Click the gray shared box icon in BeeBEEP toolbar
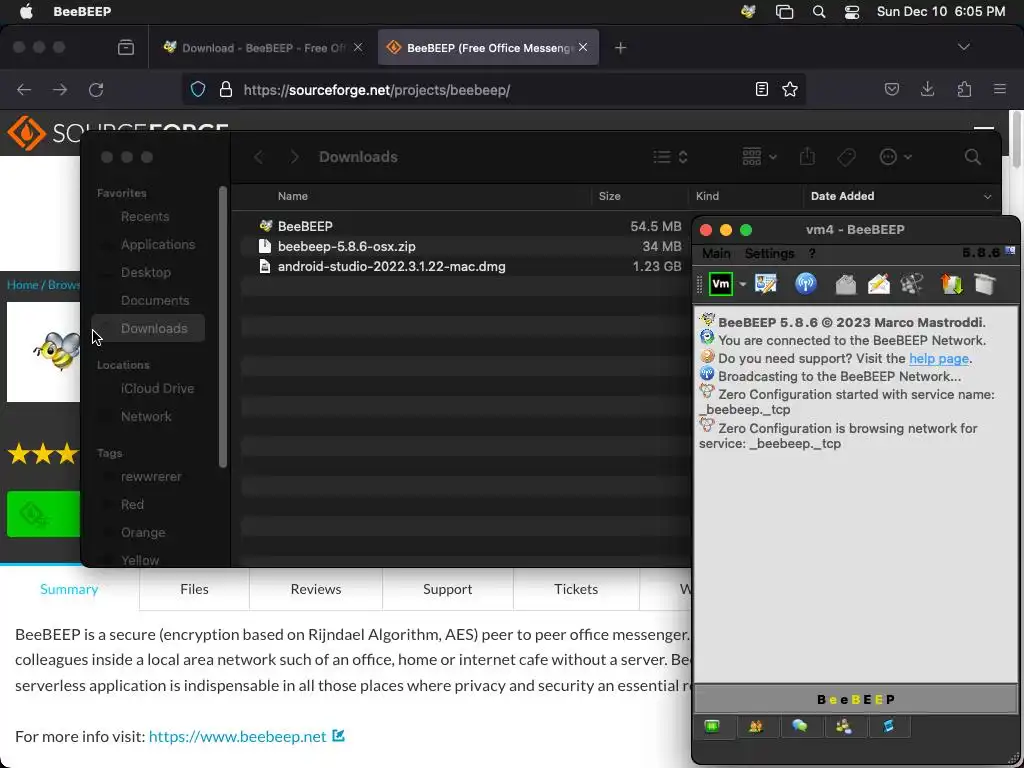This screenshot has height=768, width=1024. click(985, 284)
